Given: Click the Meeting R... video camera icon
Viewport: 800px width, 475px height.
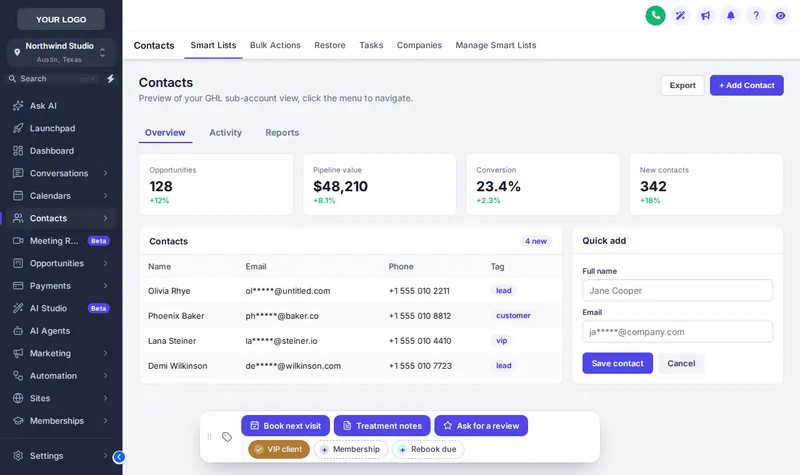Looking at the screenshot, I should tap(18, 240).
